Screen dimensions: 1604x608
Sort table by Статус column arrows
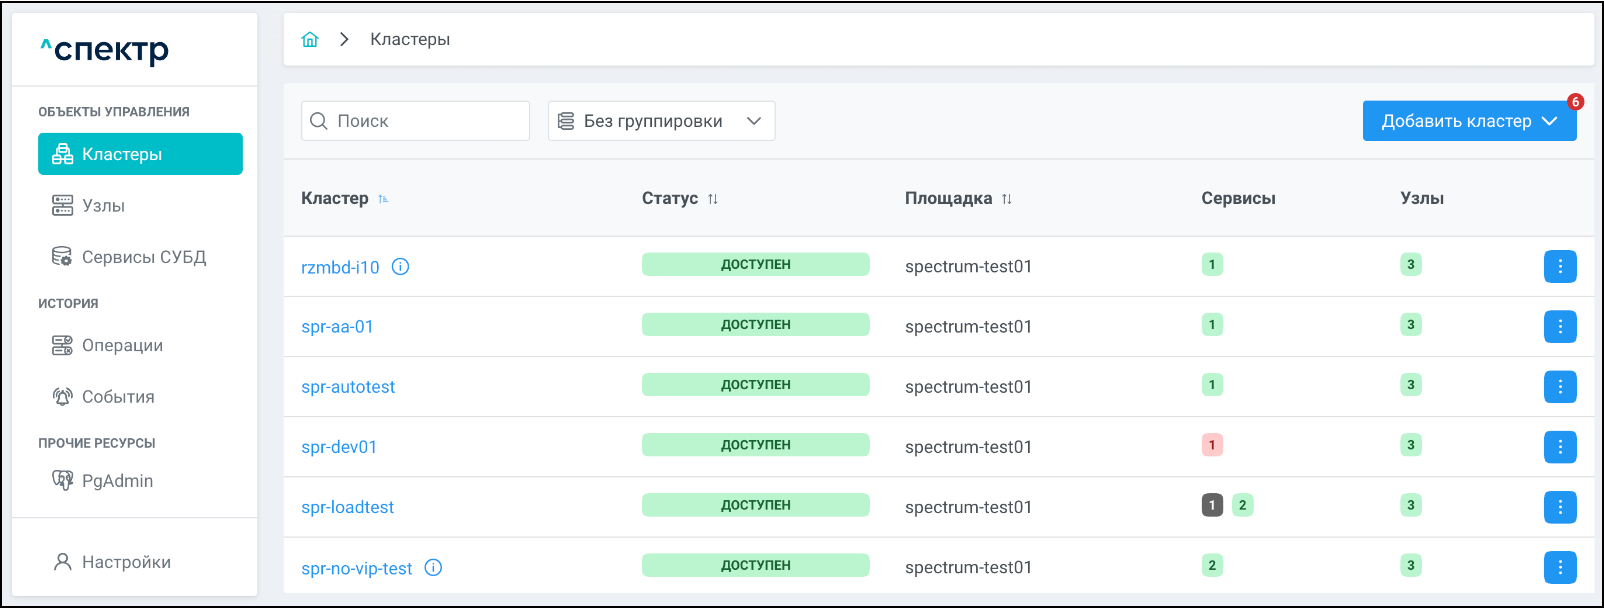tap(713, 199)
